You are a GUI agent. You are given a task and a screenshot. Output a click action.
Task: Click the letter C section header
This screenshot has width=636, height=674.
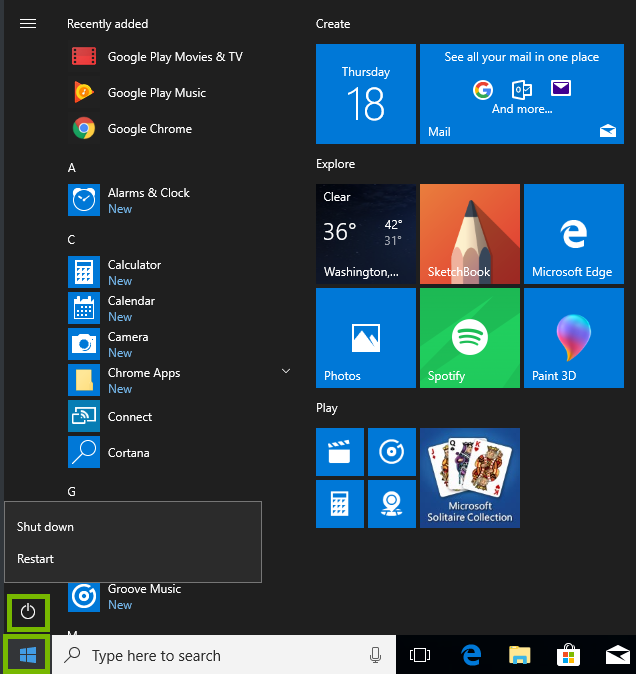tap(71, 239)
